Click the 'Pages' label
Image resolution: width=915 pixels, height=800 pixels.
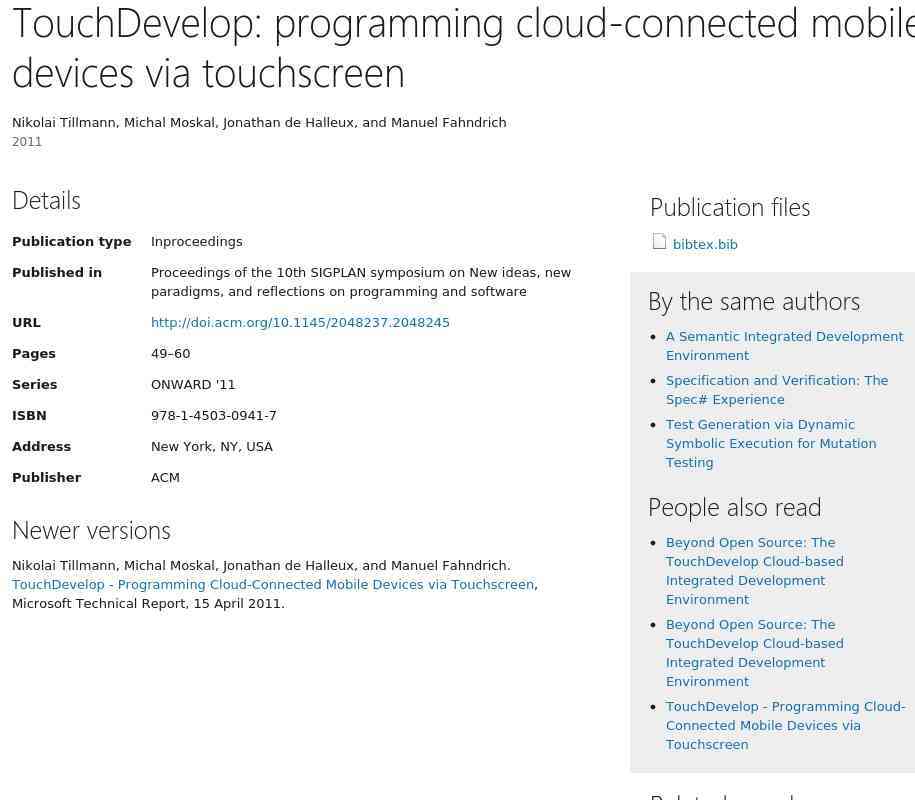(34, 354)
